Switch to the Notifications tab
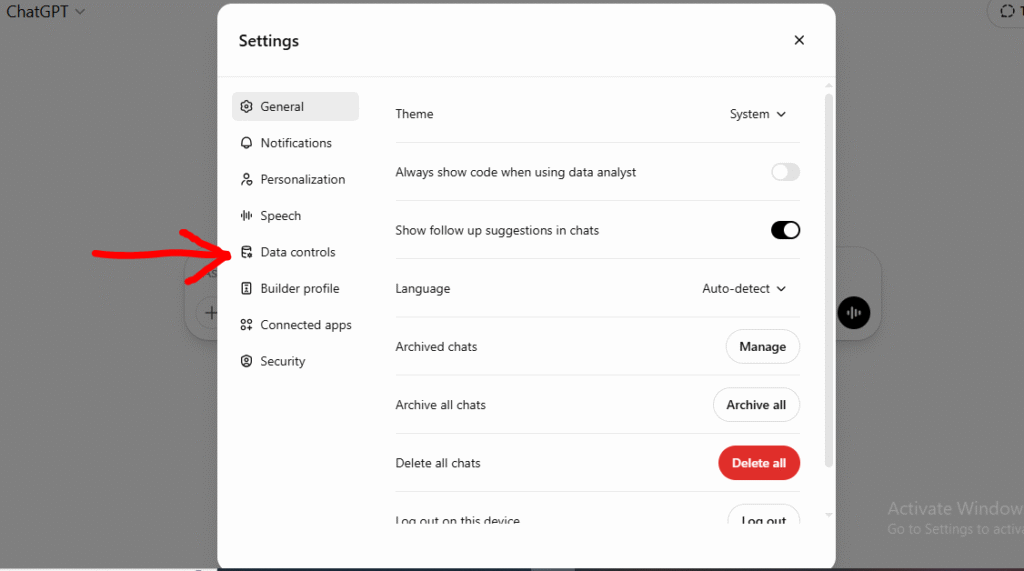This screenshot has height=571, width=1024. click(295, 143)
